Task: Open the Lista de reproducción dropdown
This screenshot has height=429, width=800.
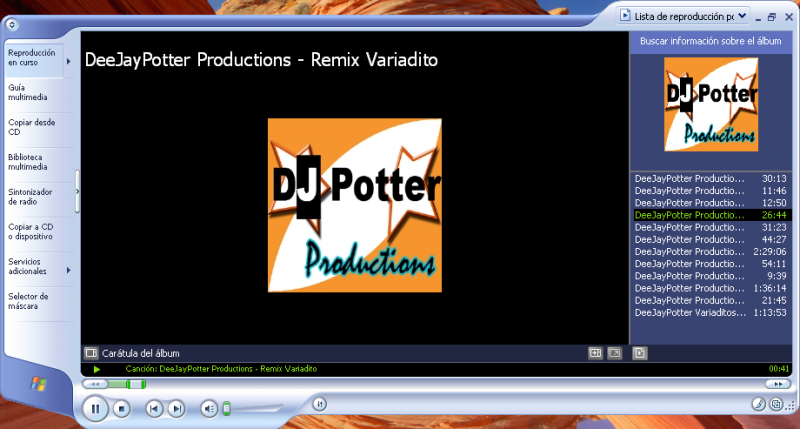Action: 684,16
